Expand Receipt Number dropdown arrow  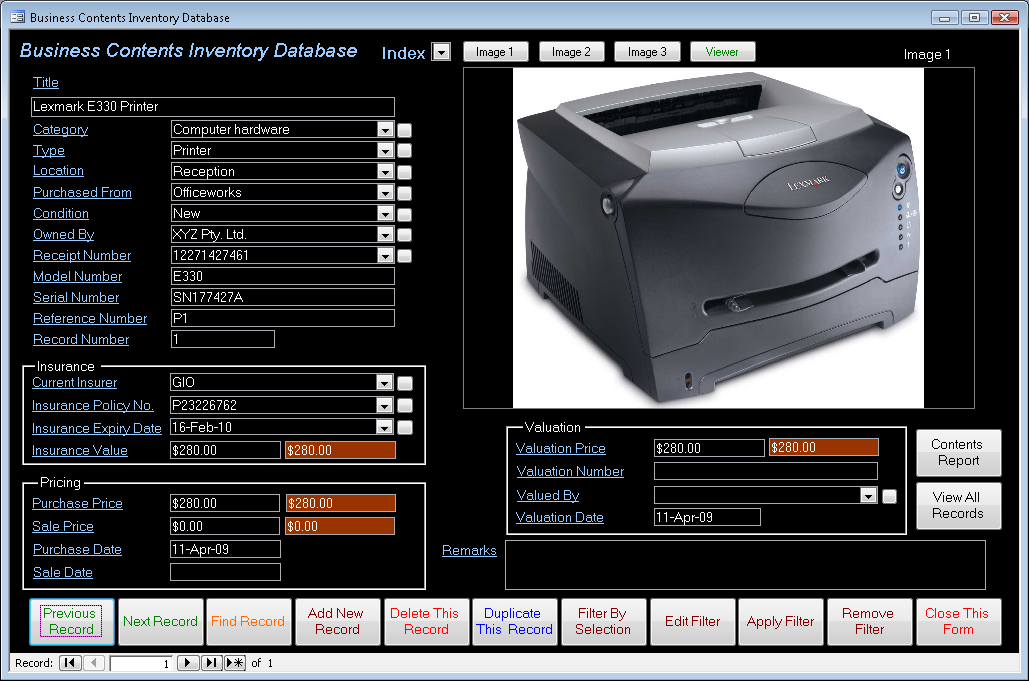click(386, 256)
